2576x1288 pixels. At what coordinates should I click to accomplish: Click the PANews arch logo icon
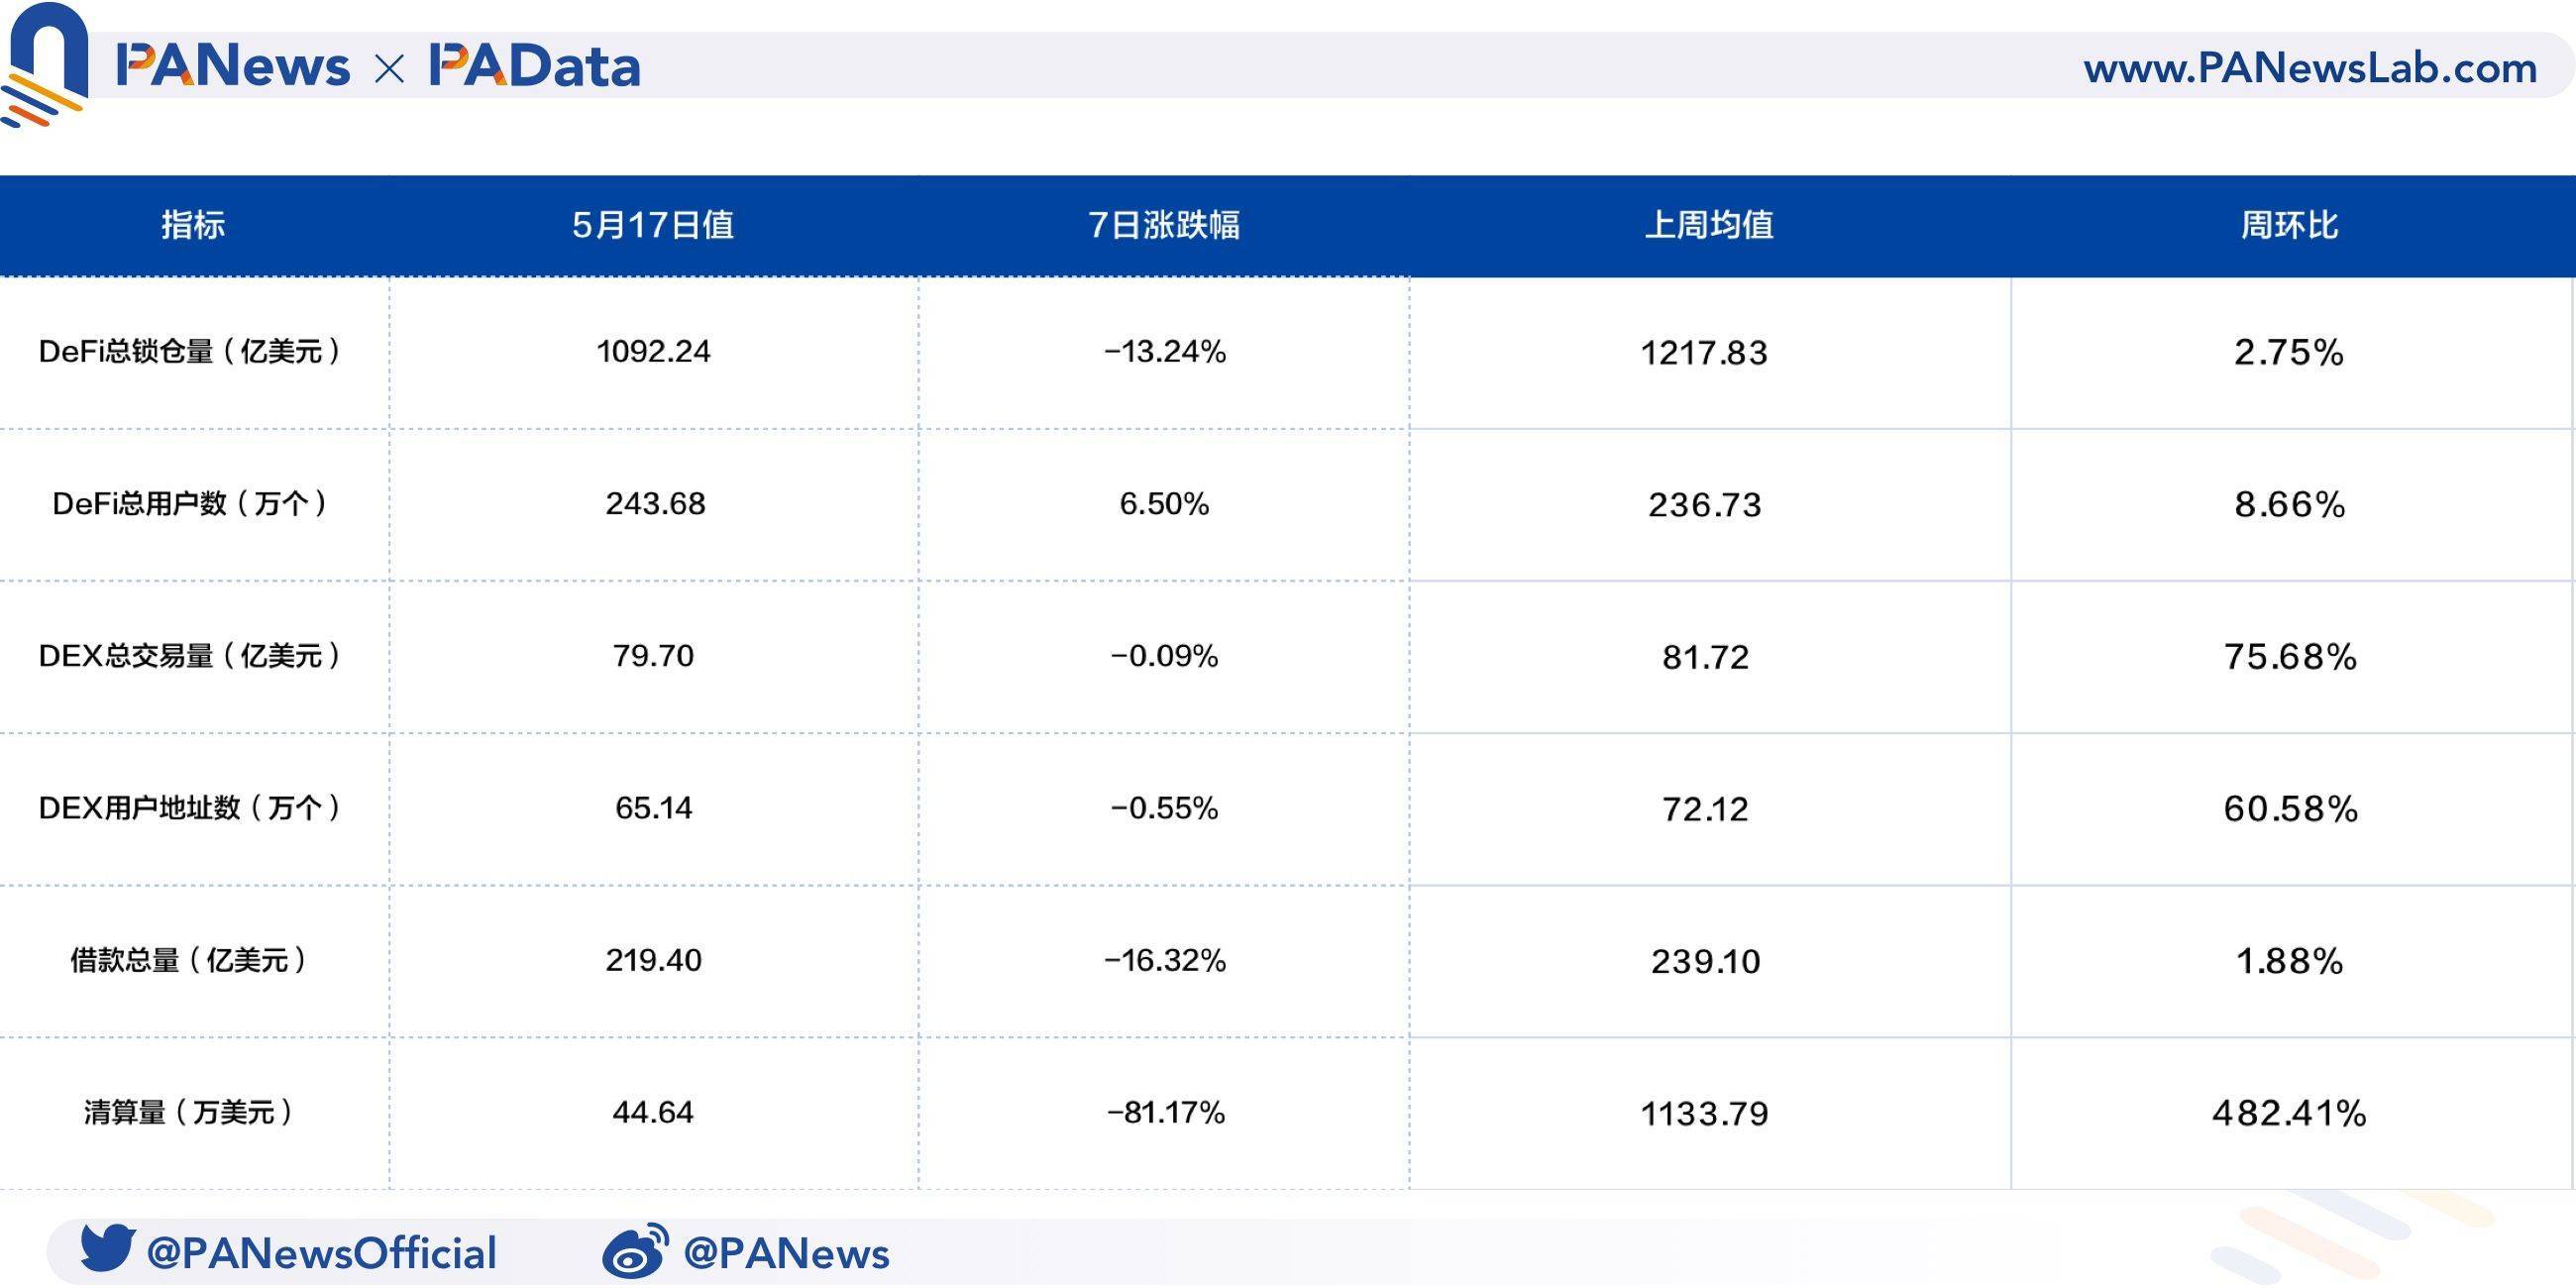pyautogui.click(x=45, y=63)
